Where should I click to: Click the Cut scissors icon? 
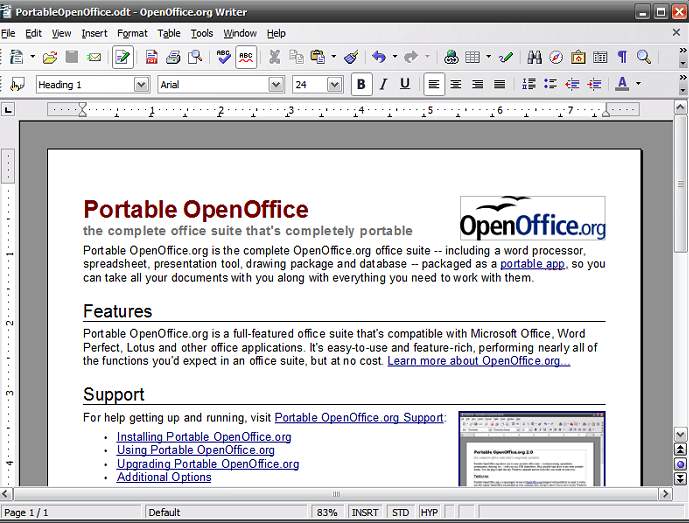point(275,57)
